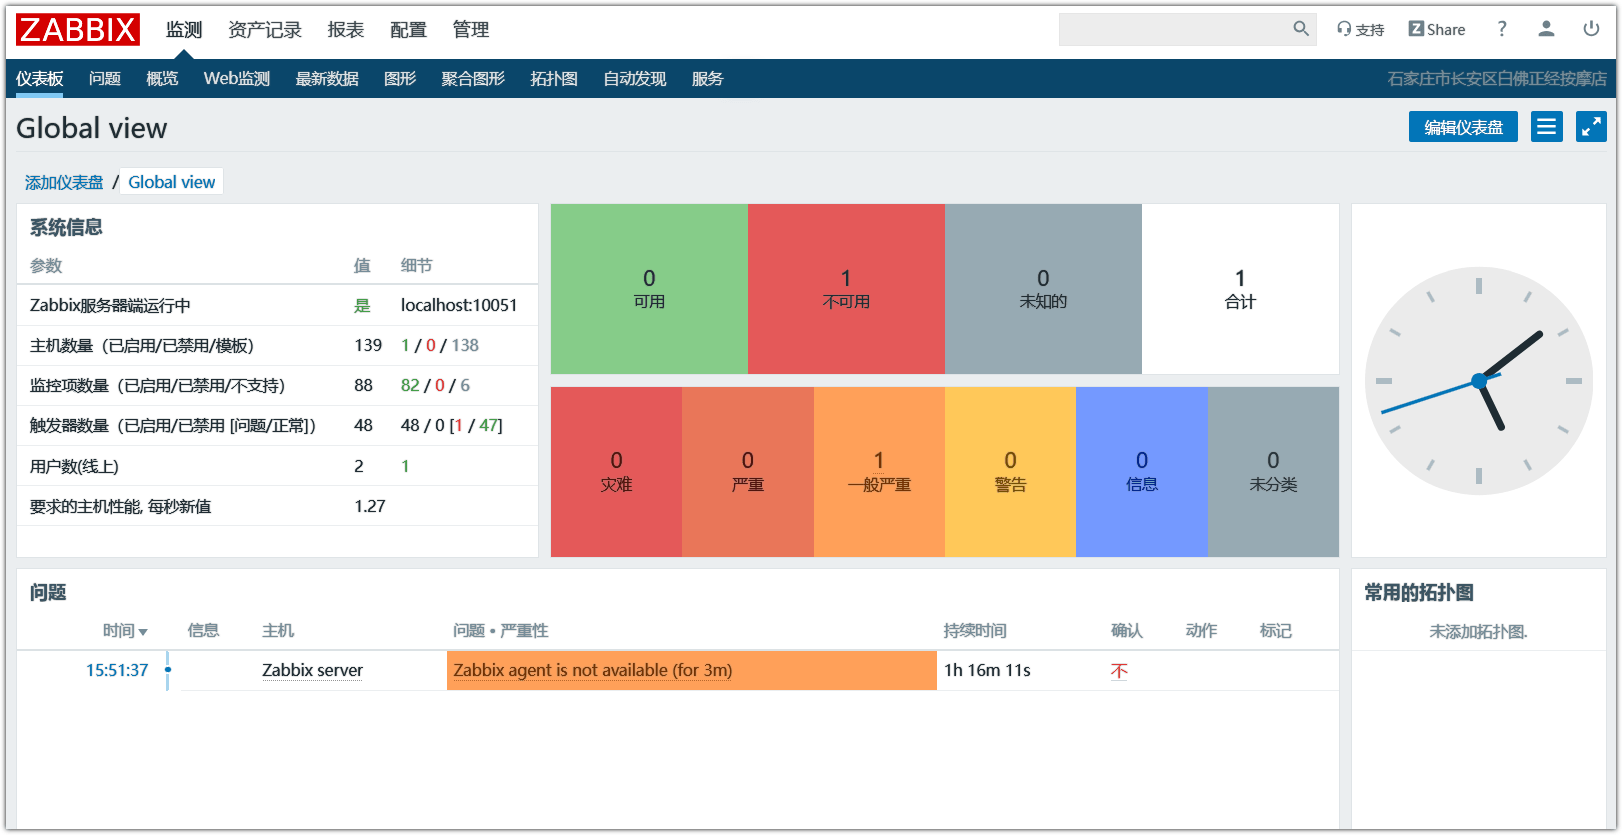This screenshot has width=1622, height=835.
Task: Click the 添加仪表盘 breadcrumb link
Action: tap(64, 182)
